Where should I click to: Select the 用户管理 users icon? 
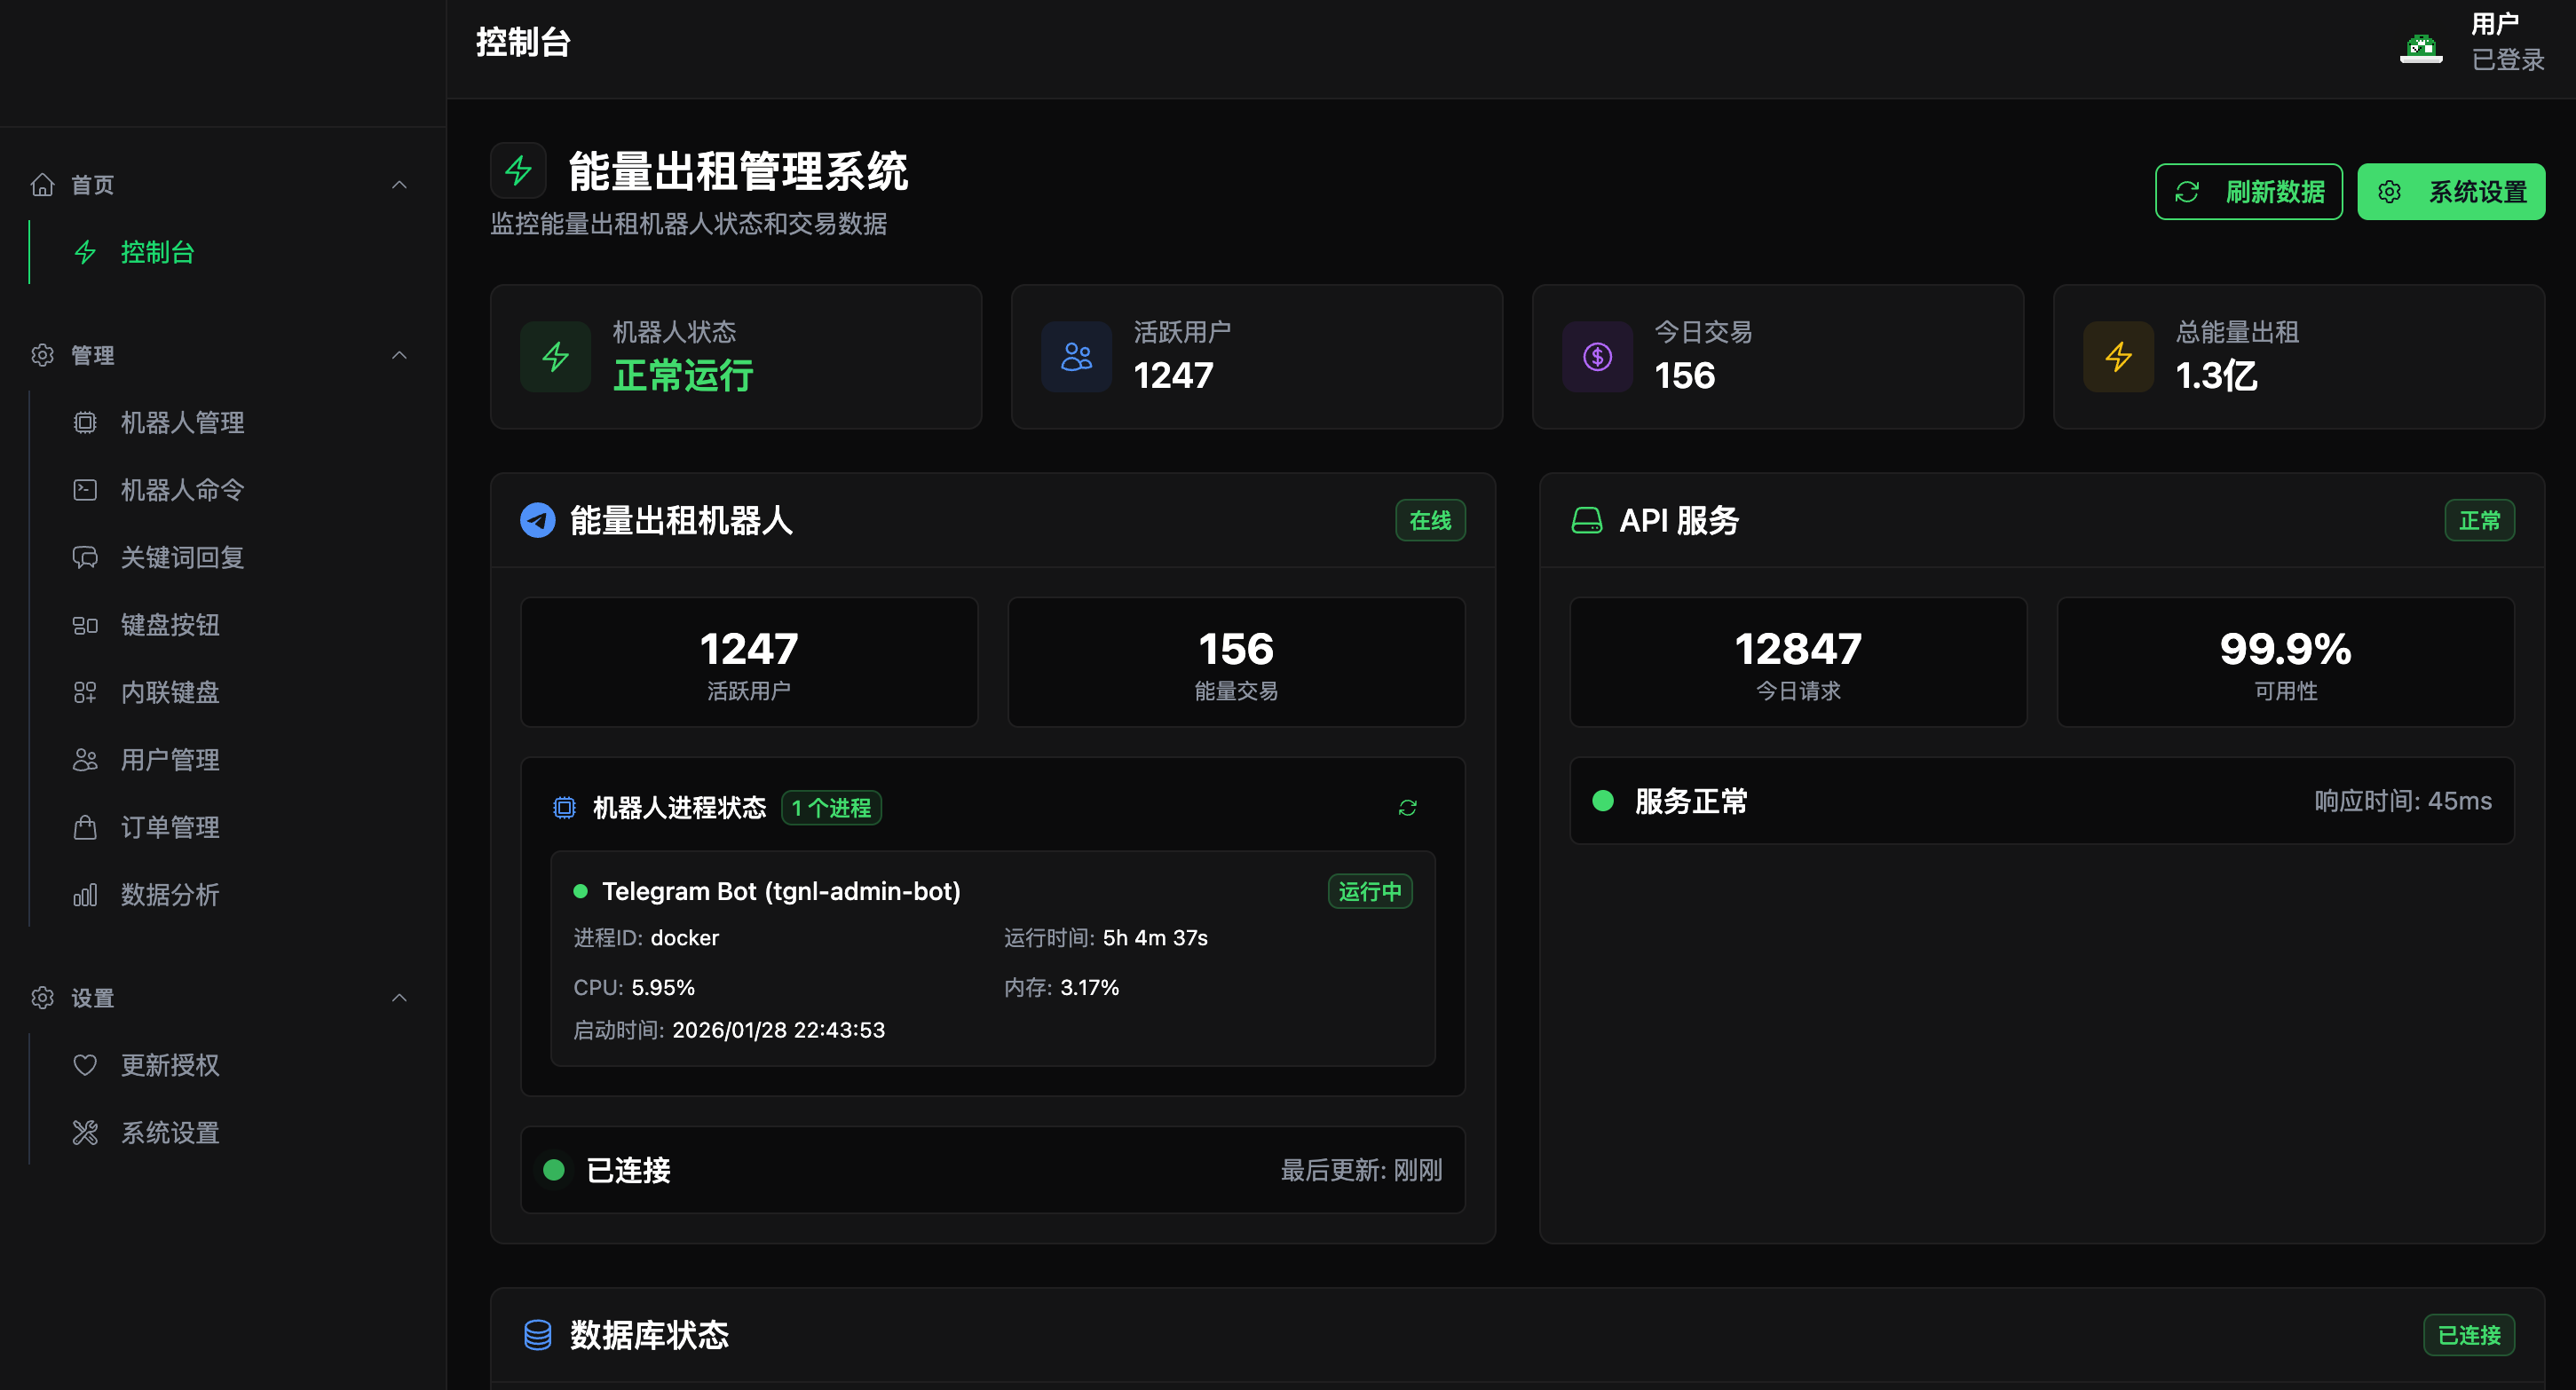84,759
